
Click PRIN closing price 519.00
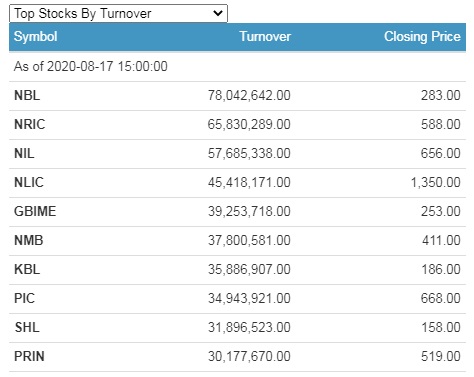click(441, 357)
